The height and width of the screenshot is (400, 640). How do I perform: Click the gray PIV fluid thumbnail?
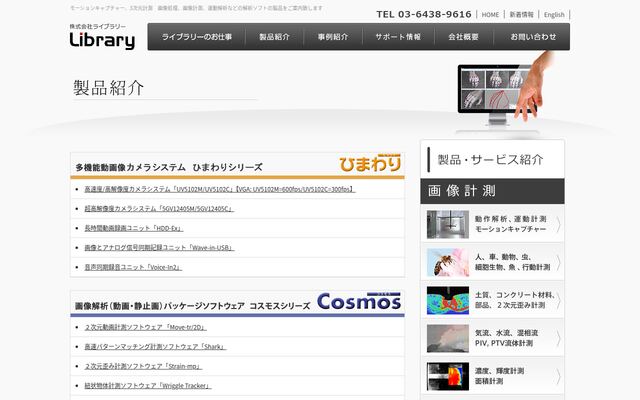point(448,338)
